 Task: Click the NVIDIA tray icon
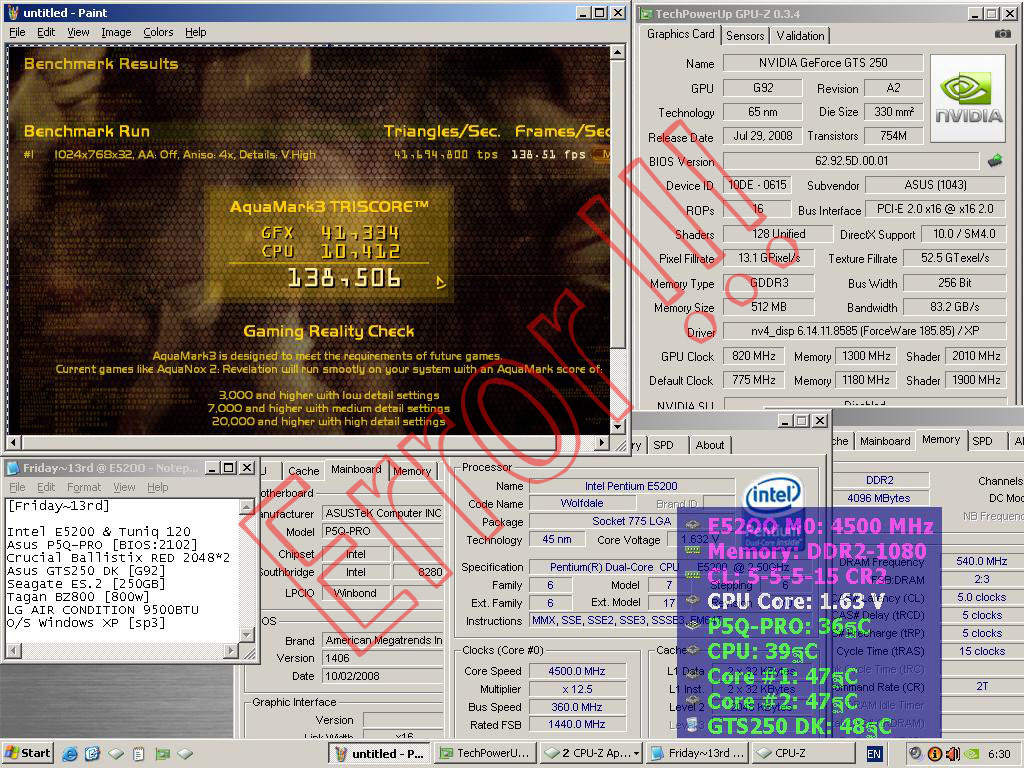pyautogui.click(x=972, y=754)
